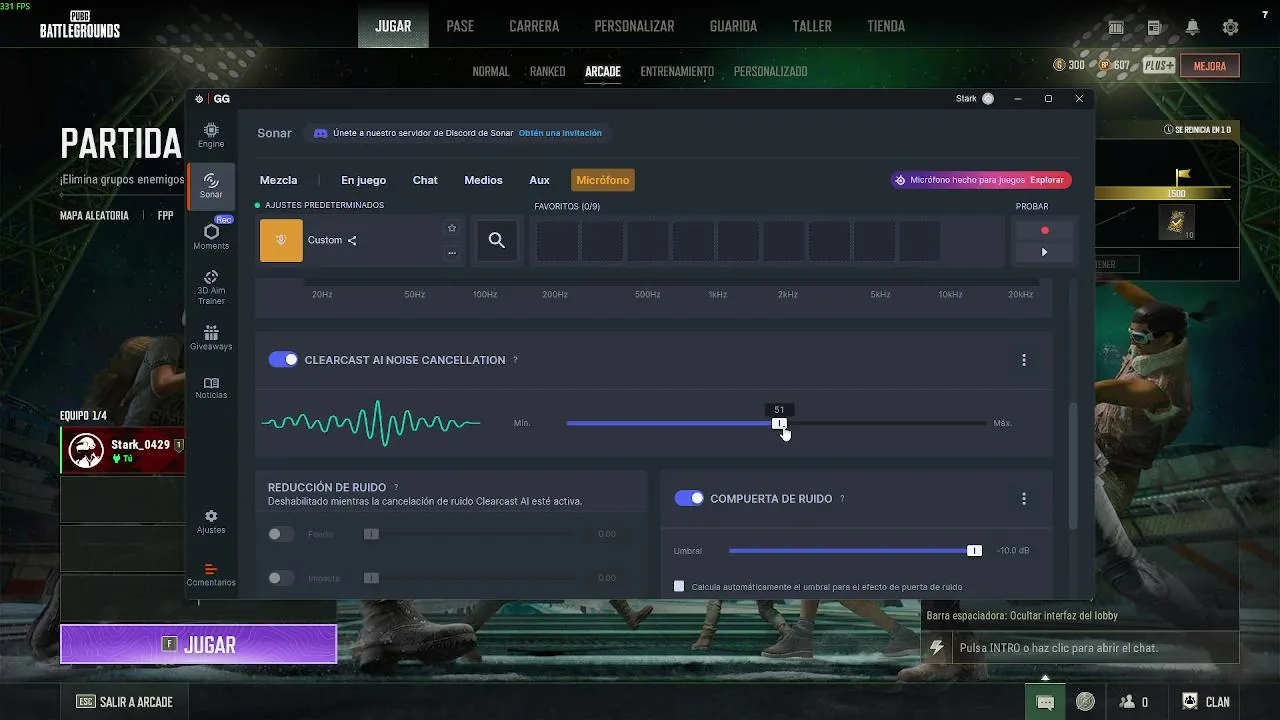The width and height of the screenshot is (1280, 720).
Task: Open PUBG Carrera menu
Action: click(x=534, y=26)
